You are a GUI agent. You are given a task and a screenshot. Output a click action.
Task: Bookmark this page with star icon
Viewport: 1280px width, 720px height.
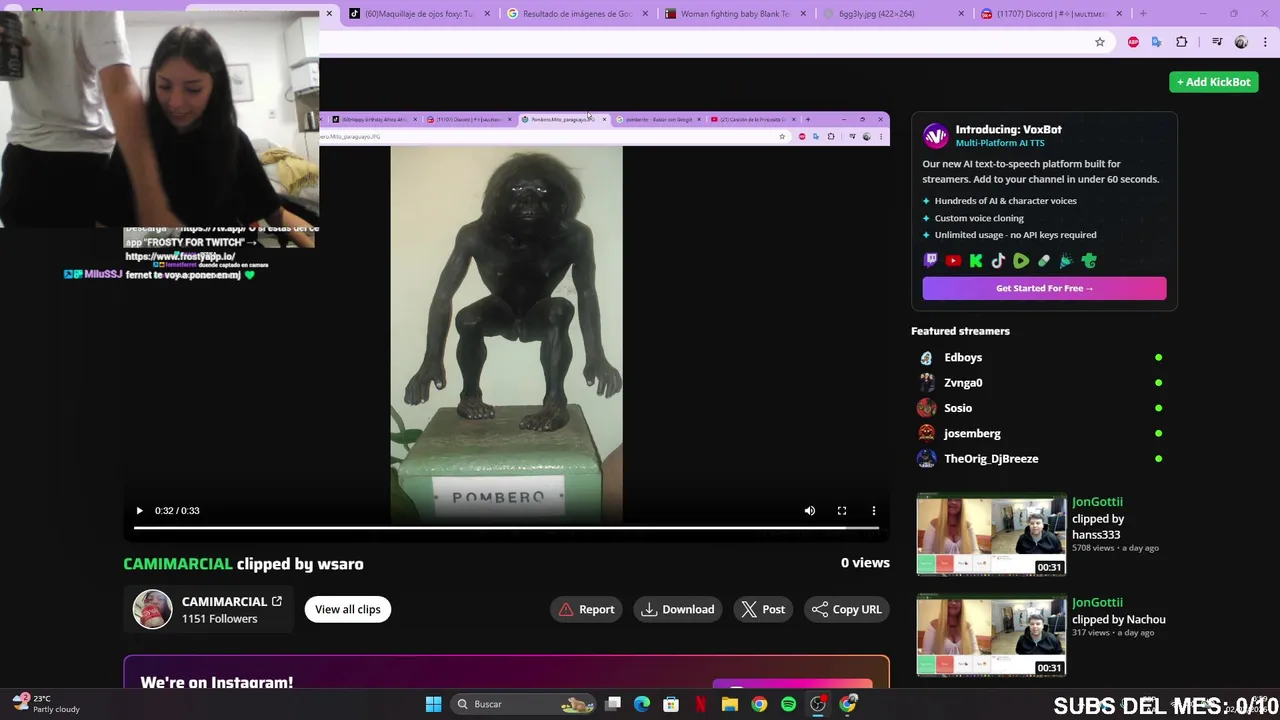coord(1100,42)
